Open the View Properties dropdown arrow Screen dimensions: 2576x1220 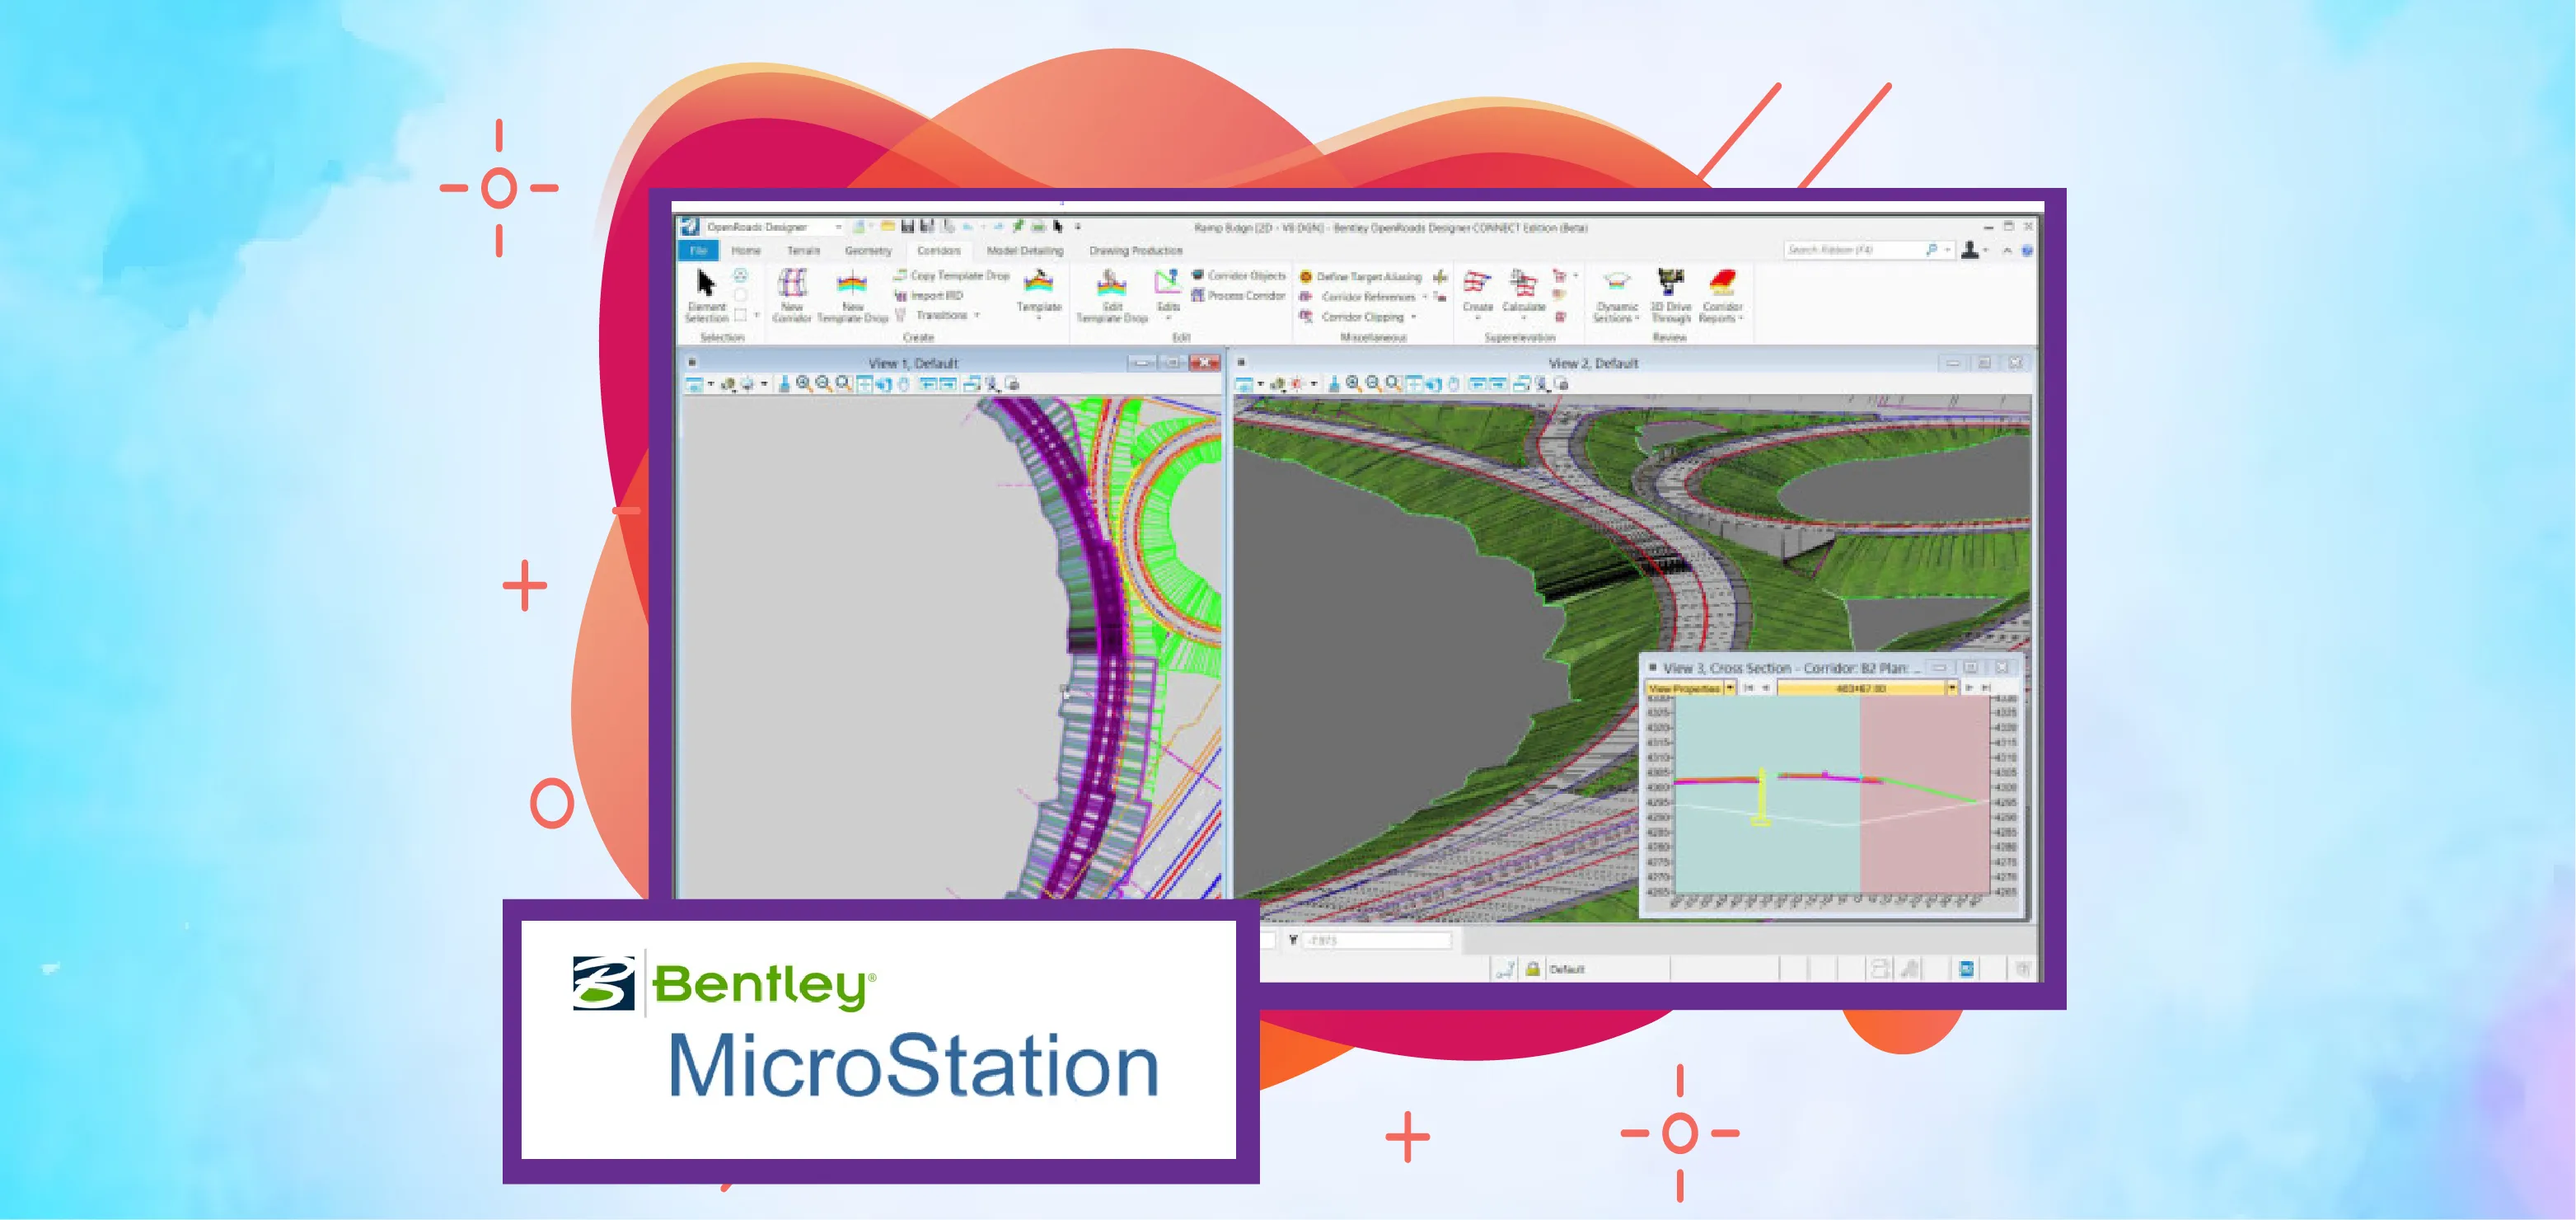pos(1730,688)
